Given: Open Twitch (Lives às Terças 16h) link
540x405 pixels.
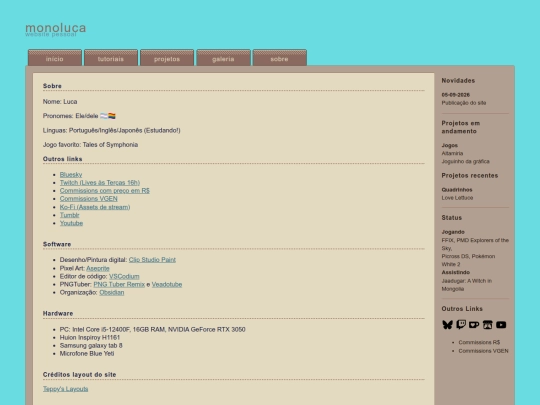Looking at the screenshot, I should [x=100, y=183].
